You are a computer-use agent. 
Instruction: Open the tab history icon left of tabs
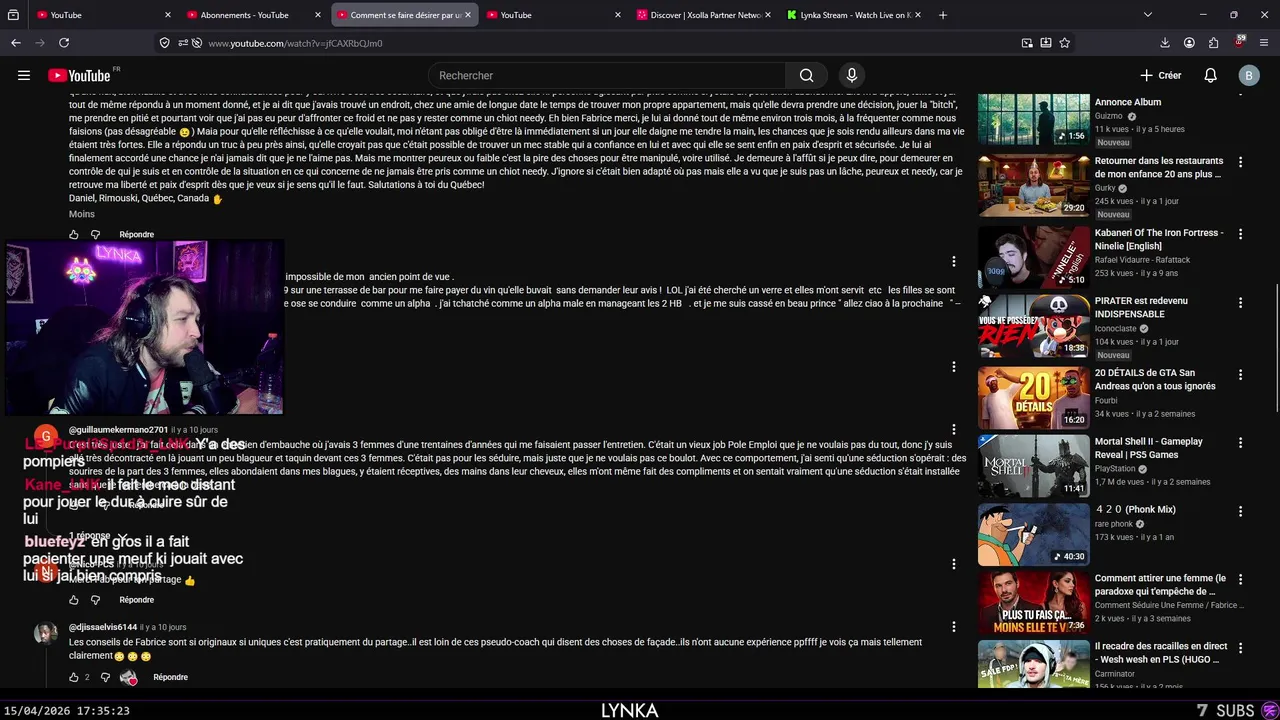click(x=13, y=15)
